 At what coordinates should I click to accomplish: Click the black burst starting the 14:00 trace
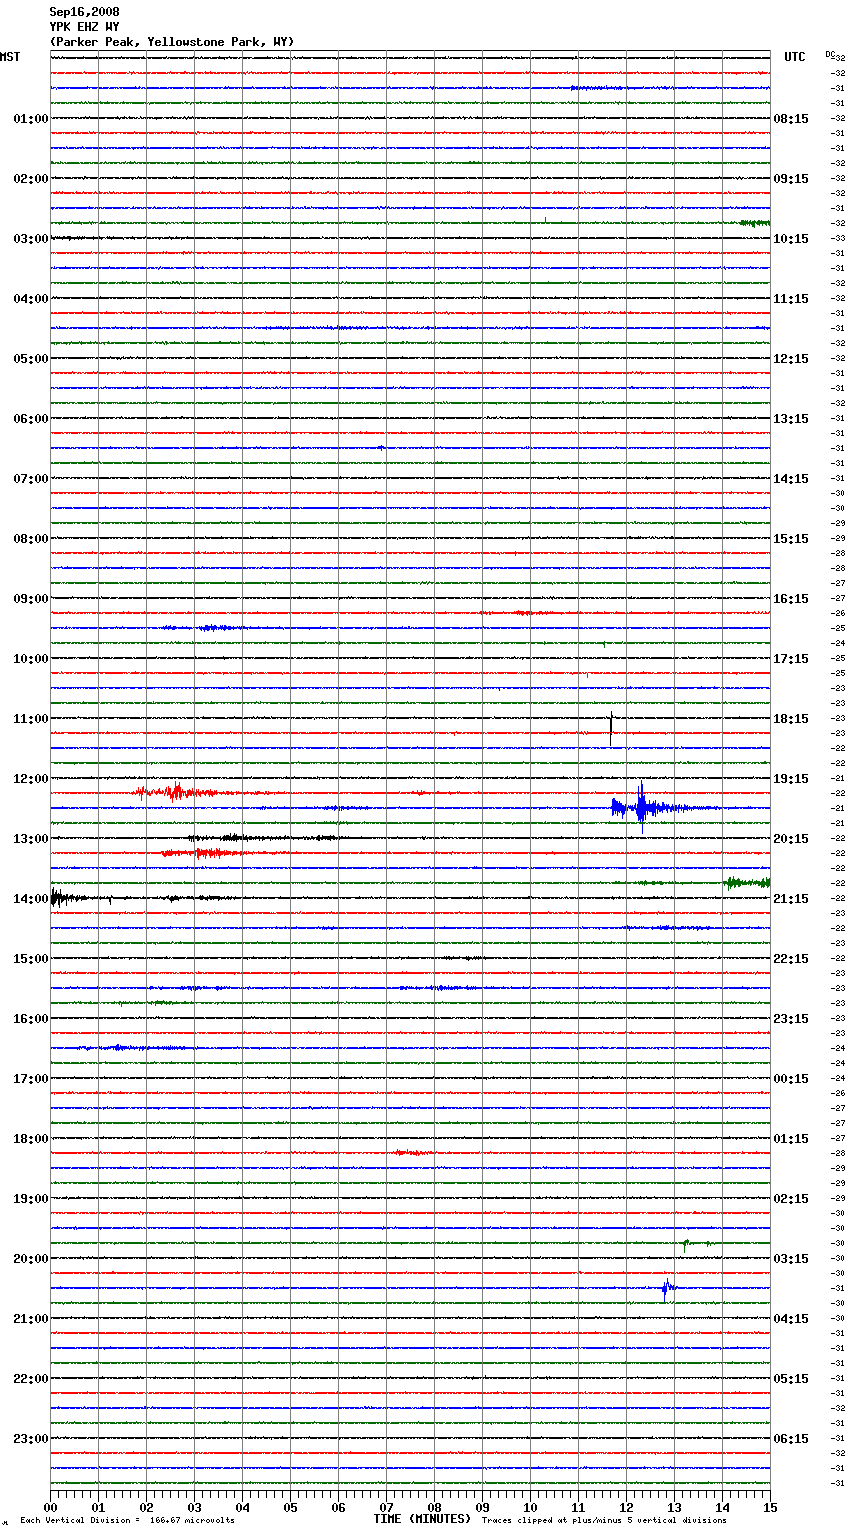tap(70, 898)
